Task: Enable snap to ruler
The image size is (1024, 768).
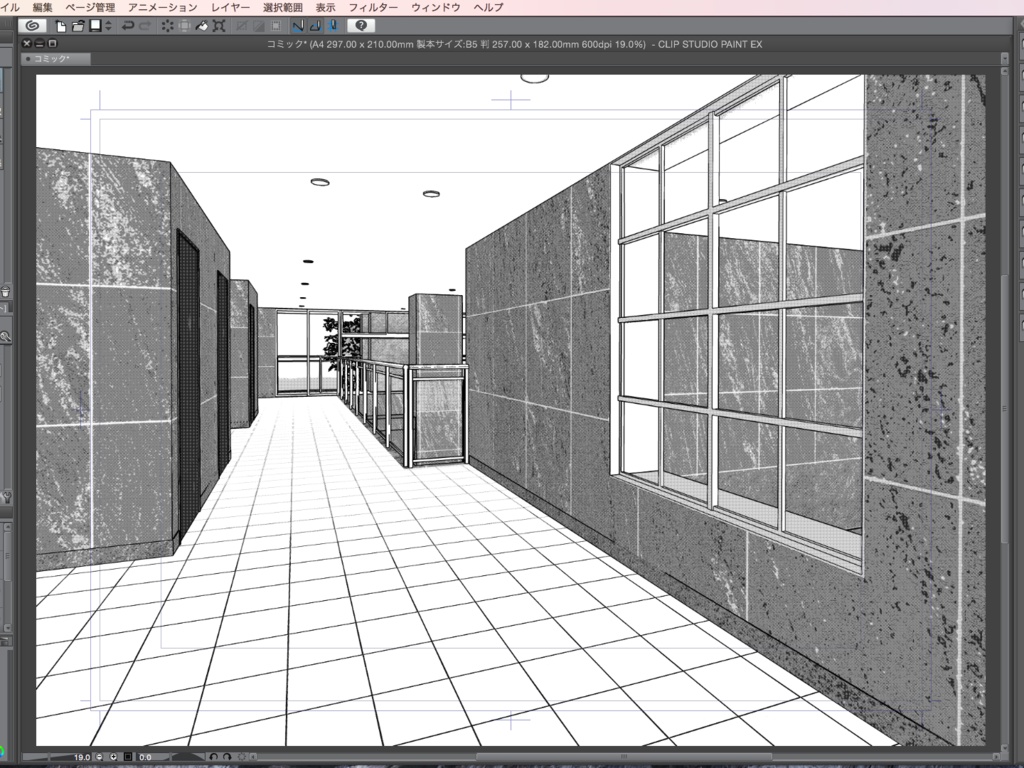Action: [x=297, y=25]
